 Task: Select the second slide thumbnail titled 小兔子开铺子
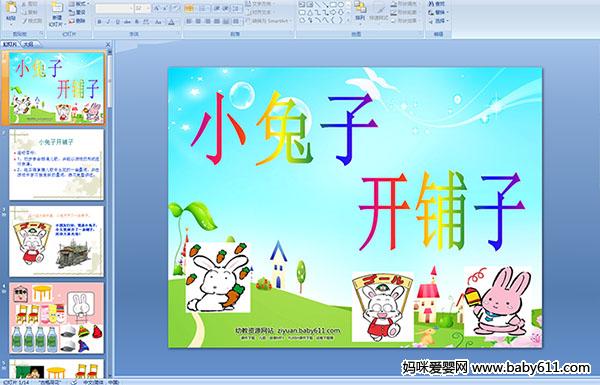(x=57, y=165)
